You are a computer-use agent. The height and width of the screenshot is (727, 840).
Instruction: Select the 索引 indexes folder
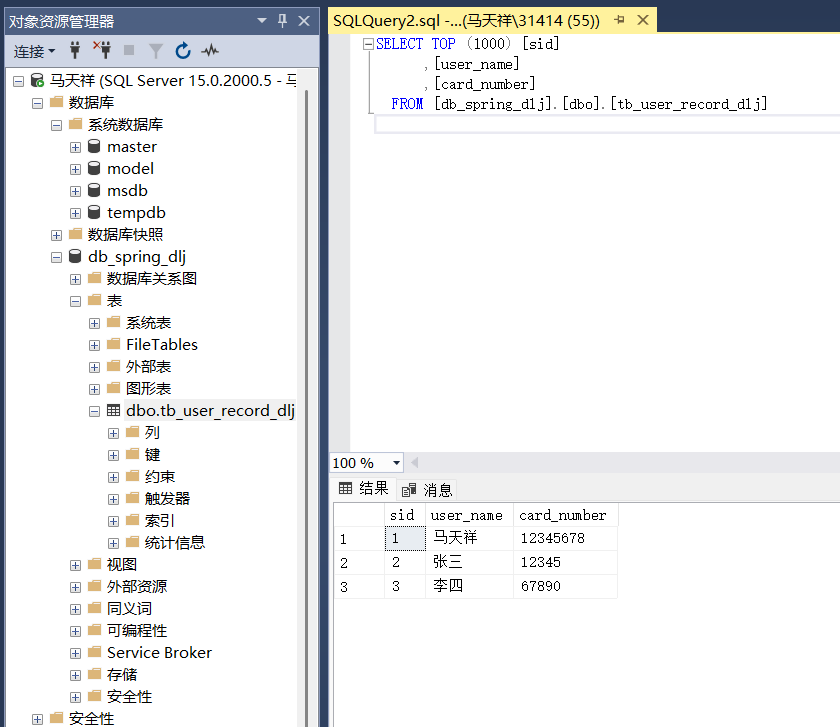coord(159,521)
